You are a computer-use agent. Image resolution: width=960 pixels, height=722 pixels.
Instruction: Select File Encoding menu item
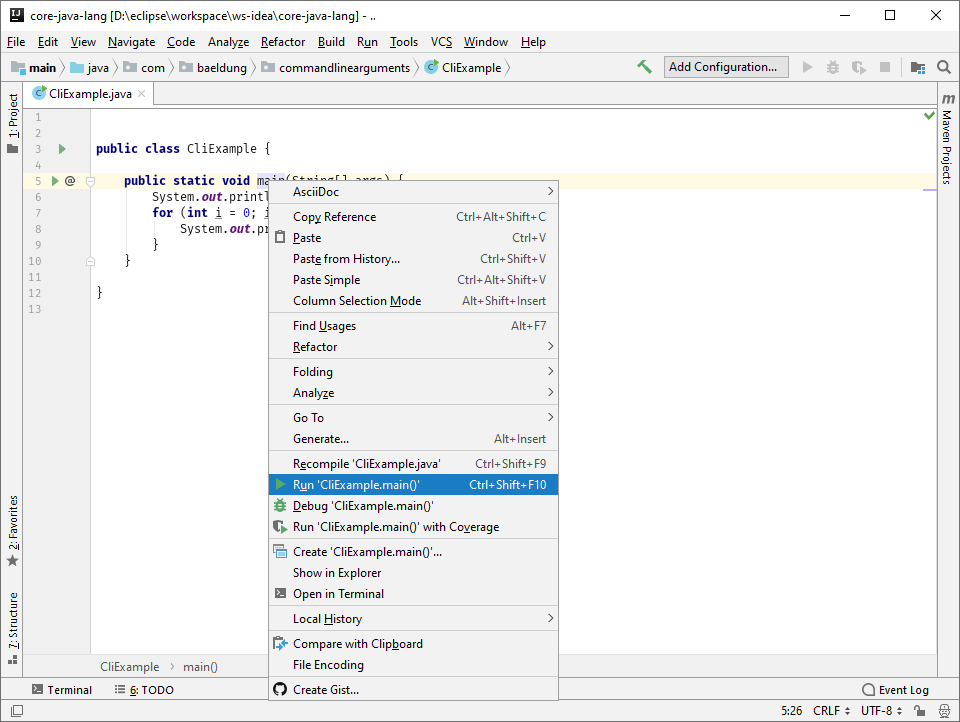414,664
